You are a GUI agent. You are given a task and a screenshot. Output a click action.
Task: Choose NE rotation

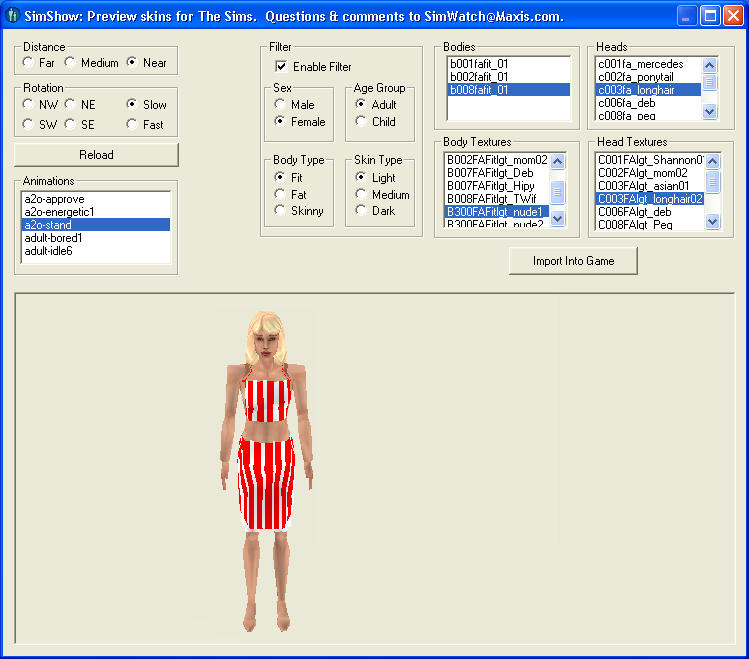(80, 105)
